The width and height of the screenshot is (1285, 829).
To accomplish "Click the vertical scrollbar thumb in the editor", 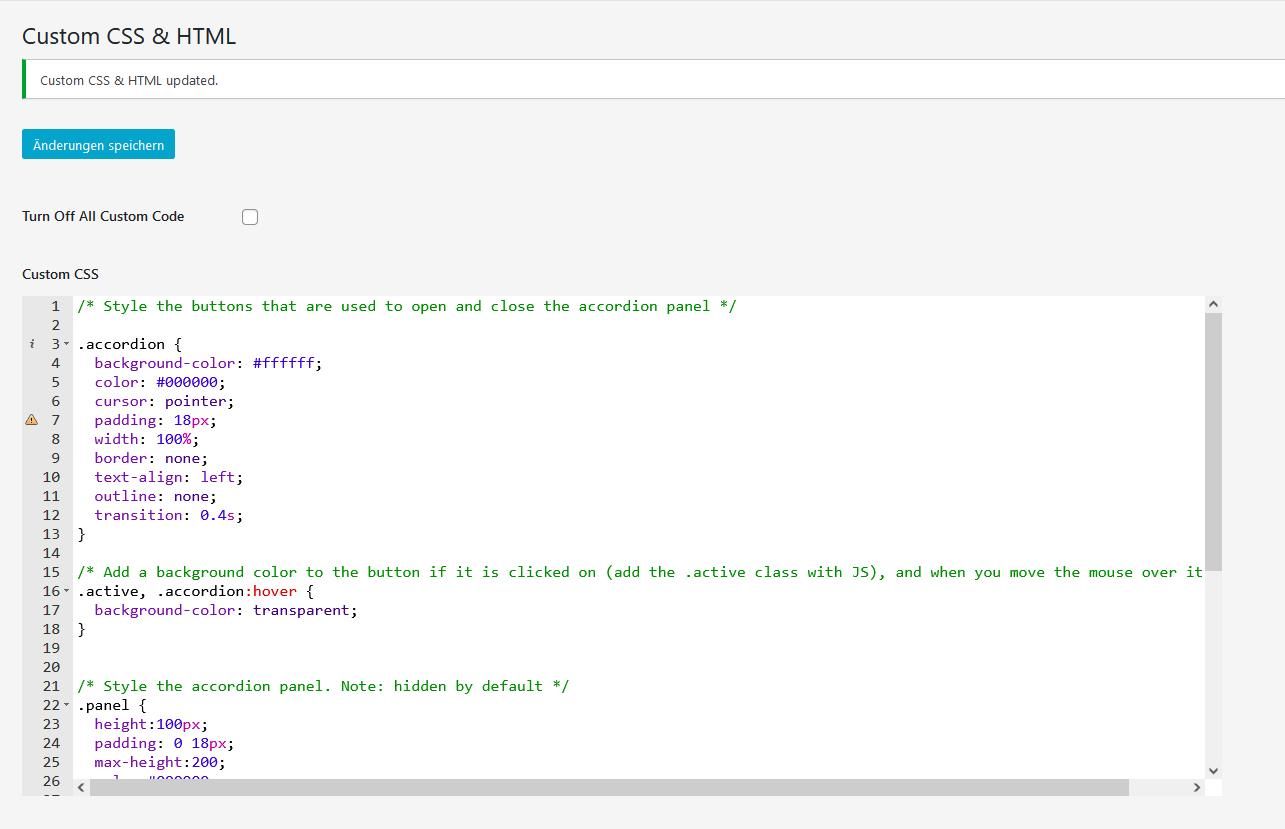I will click(1213, 440).
